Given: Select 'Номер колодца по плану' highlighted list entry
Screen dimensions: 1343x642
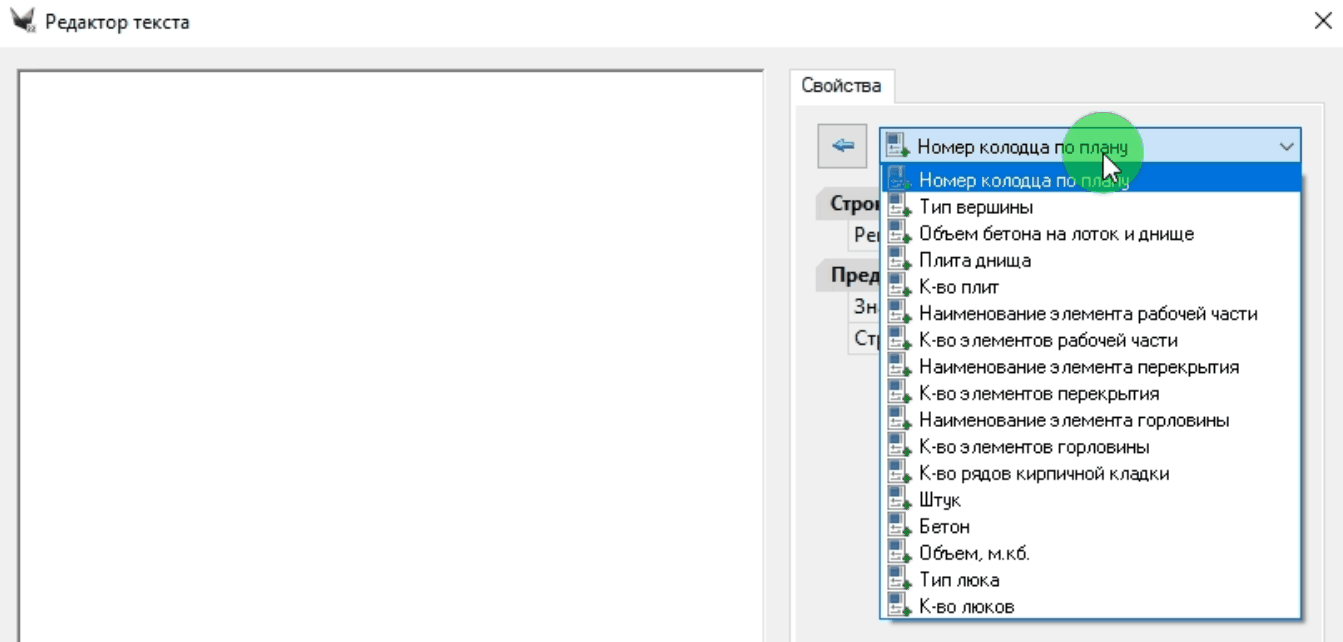Looking at the screenshot, I should (x=1023, y=181).
